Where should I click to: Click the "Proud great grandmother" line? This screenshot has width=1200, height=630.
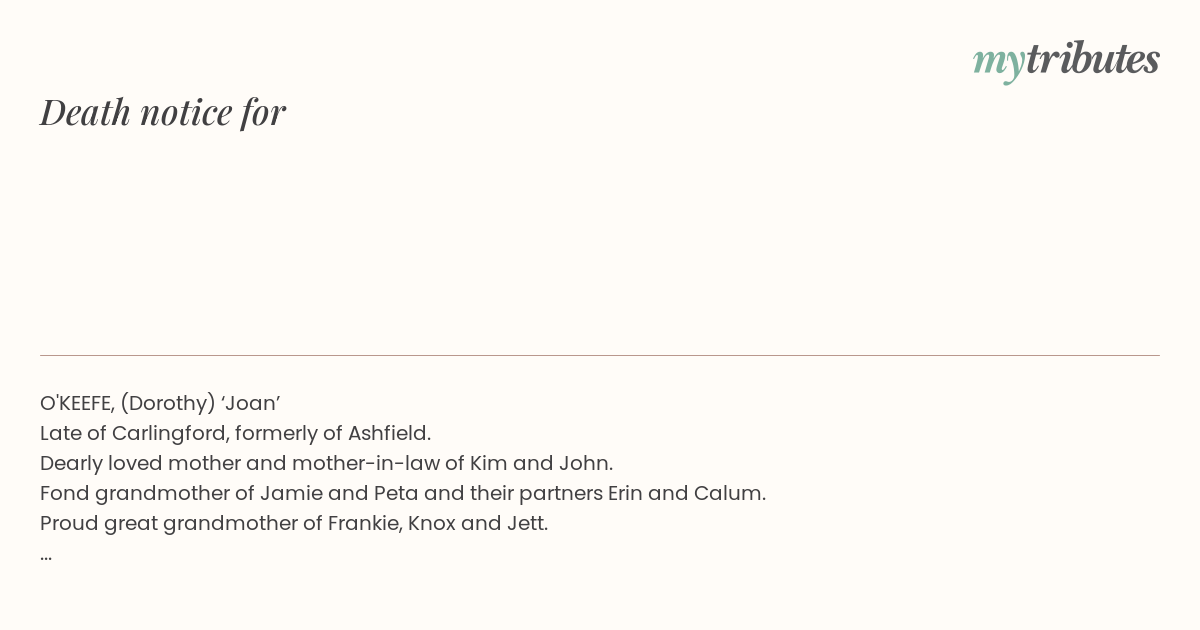coord(294,523)
